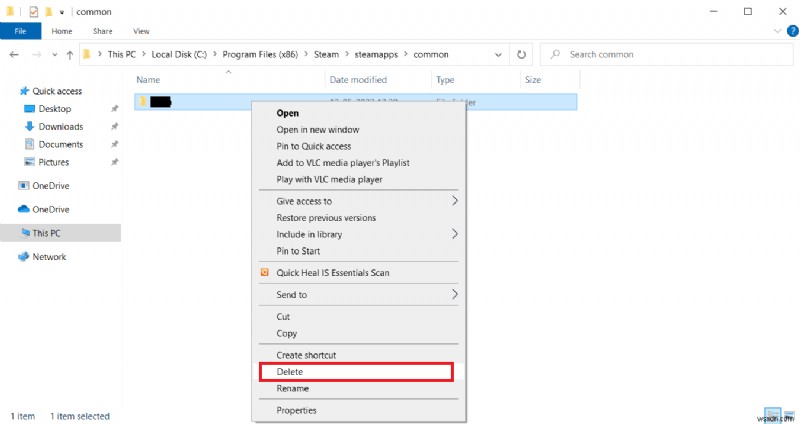Choose Restore previous versions

coord(326,218)
